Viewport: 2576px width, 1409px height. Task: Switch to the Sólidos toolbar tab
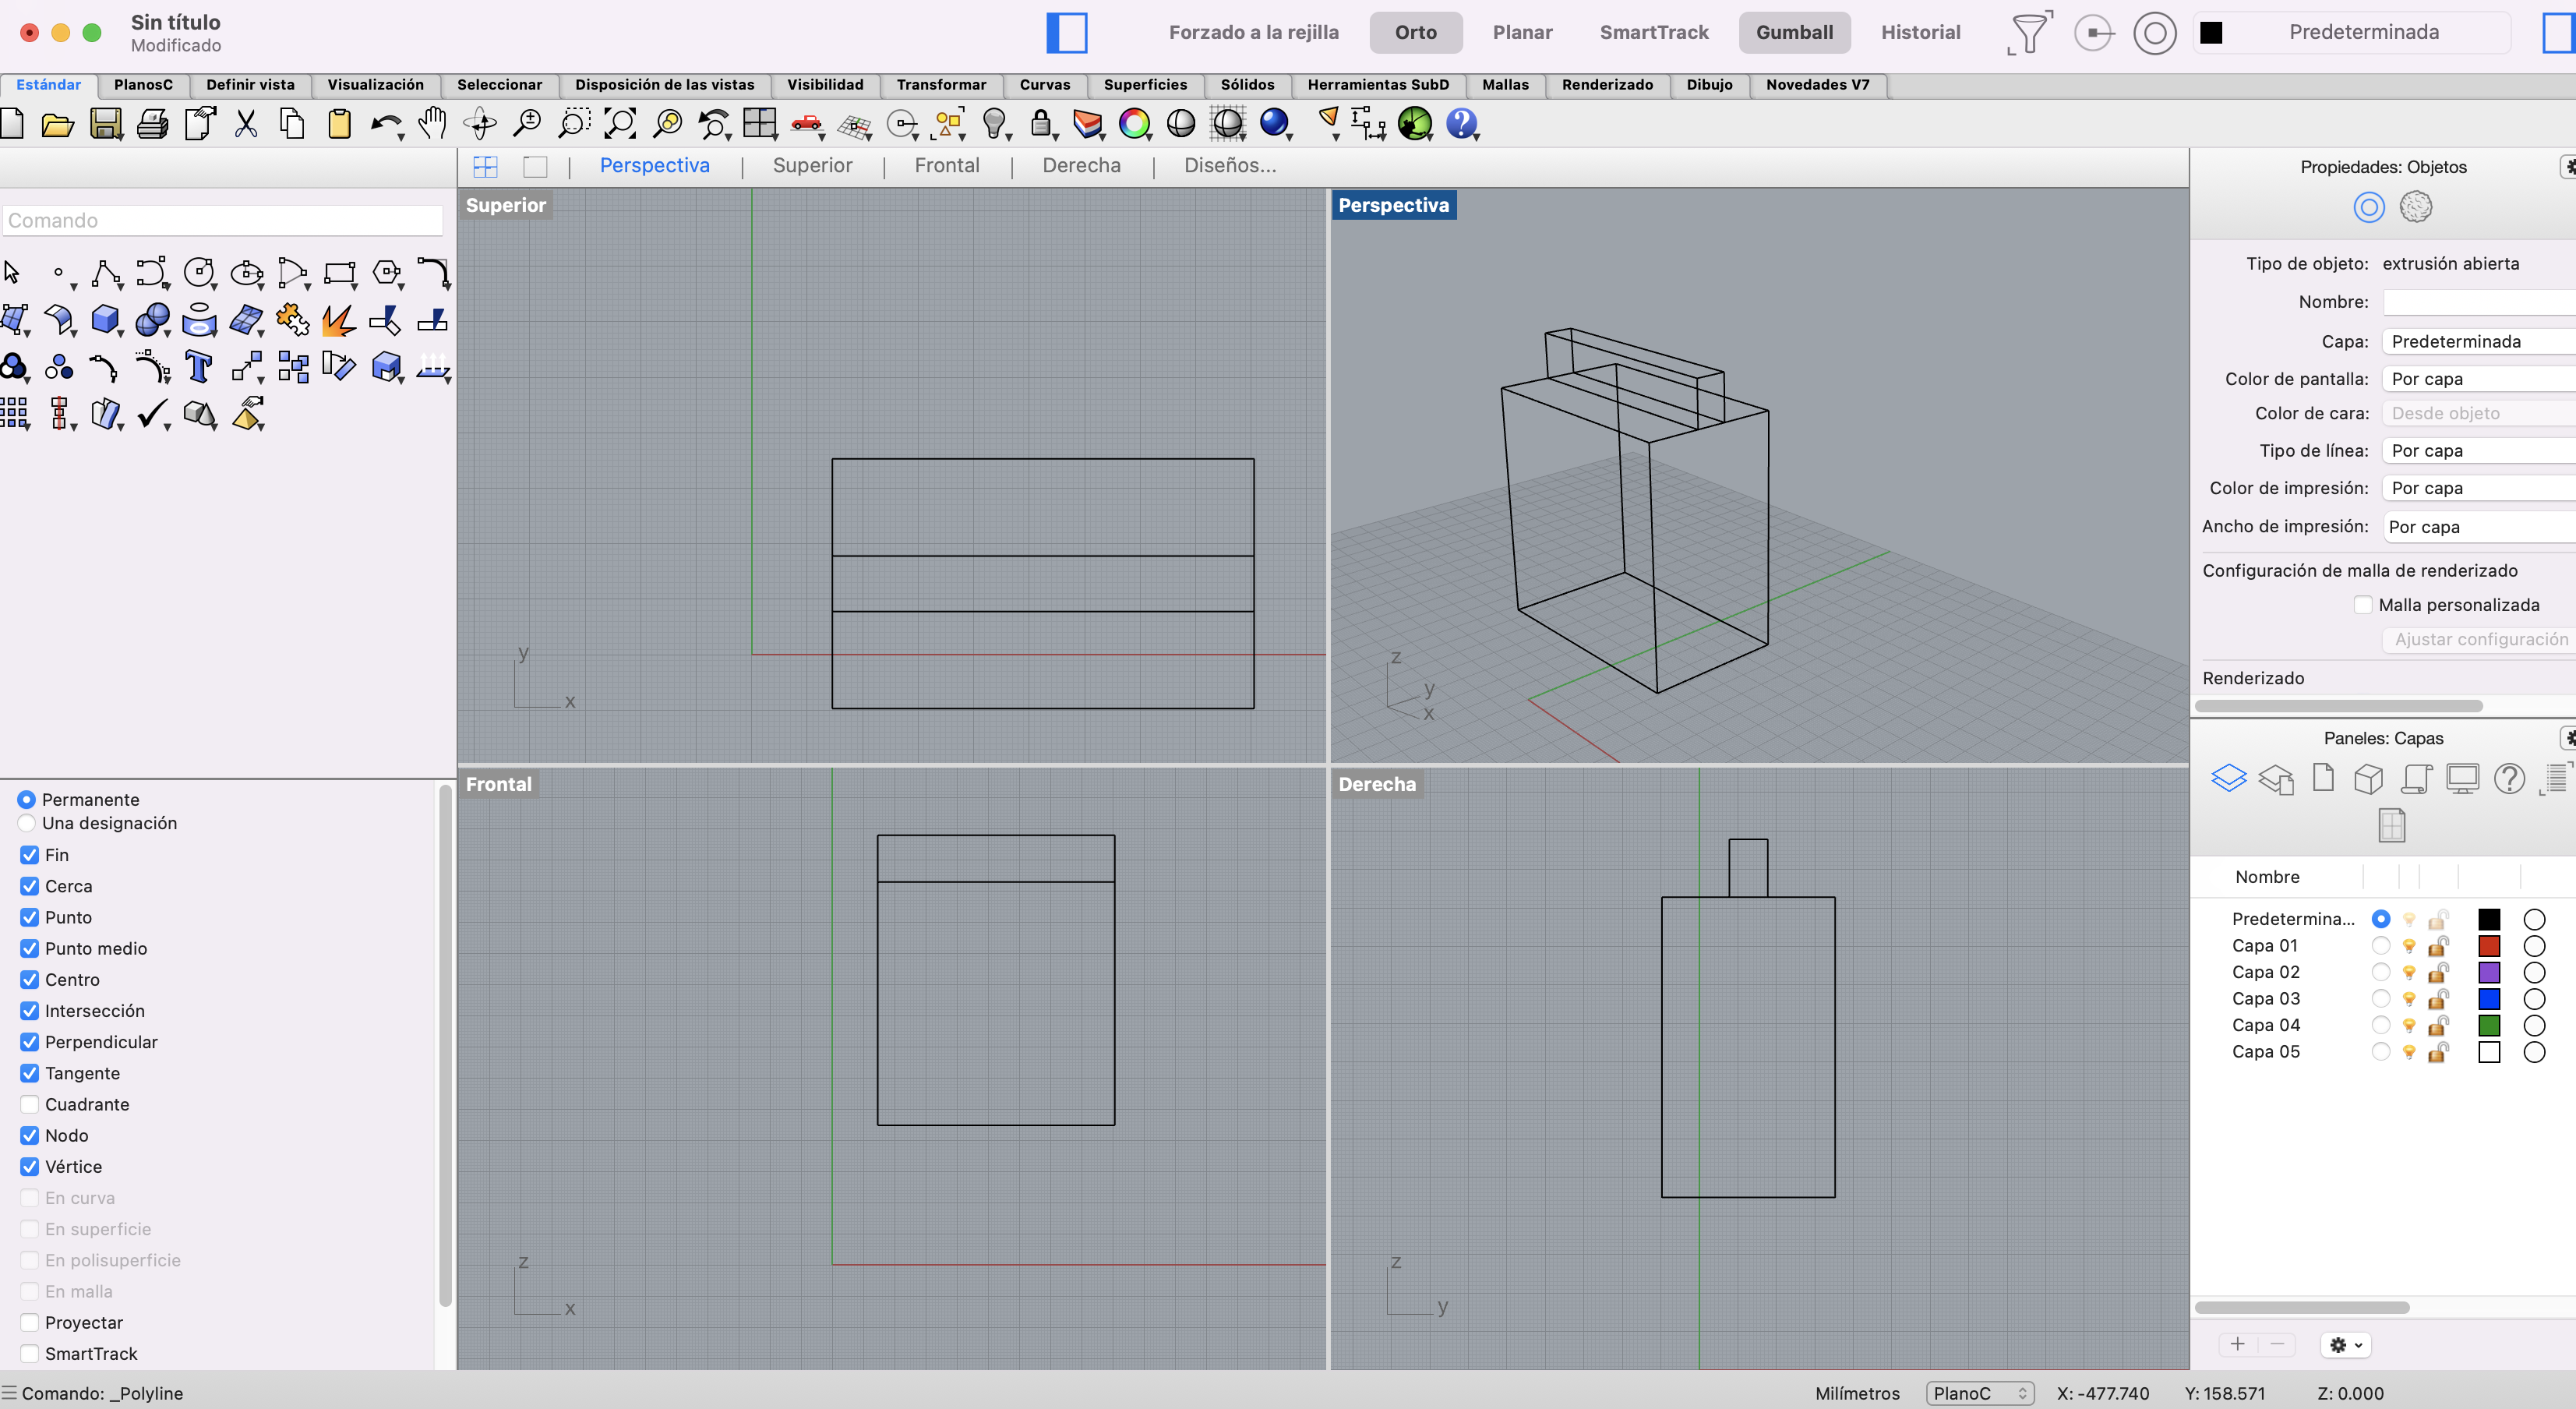1247,85
